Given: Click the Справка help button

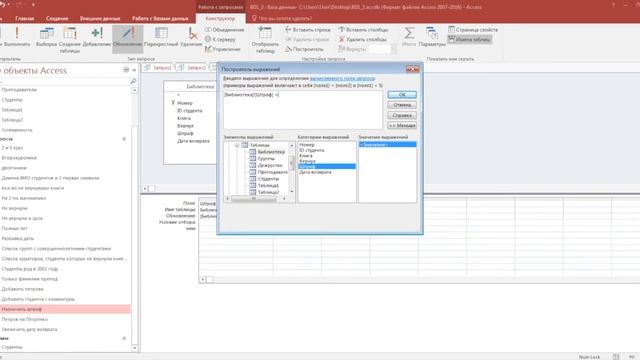Looking at the screenshot, I should [402, 116].
